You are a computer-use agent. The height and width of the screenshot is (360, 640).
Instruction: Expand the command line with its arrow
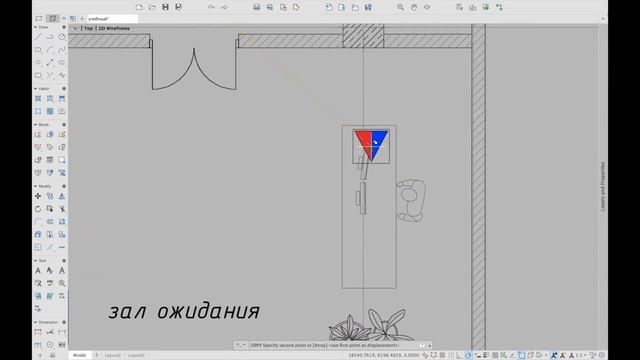click(429, 345)
